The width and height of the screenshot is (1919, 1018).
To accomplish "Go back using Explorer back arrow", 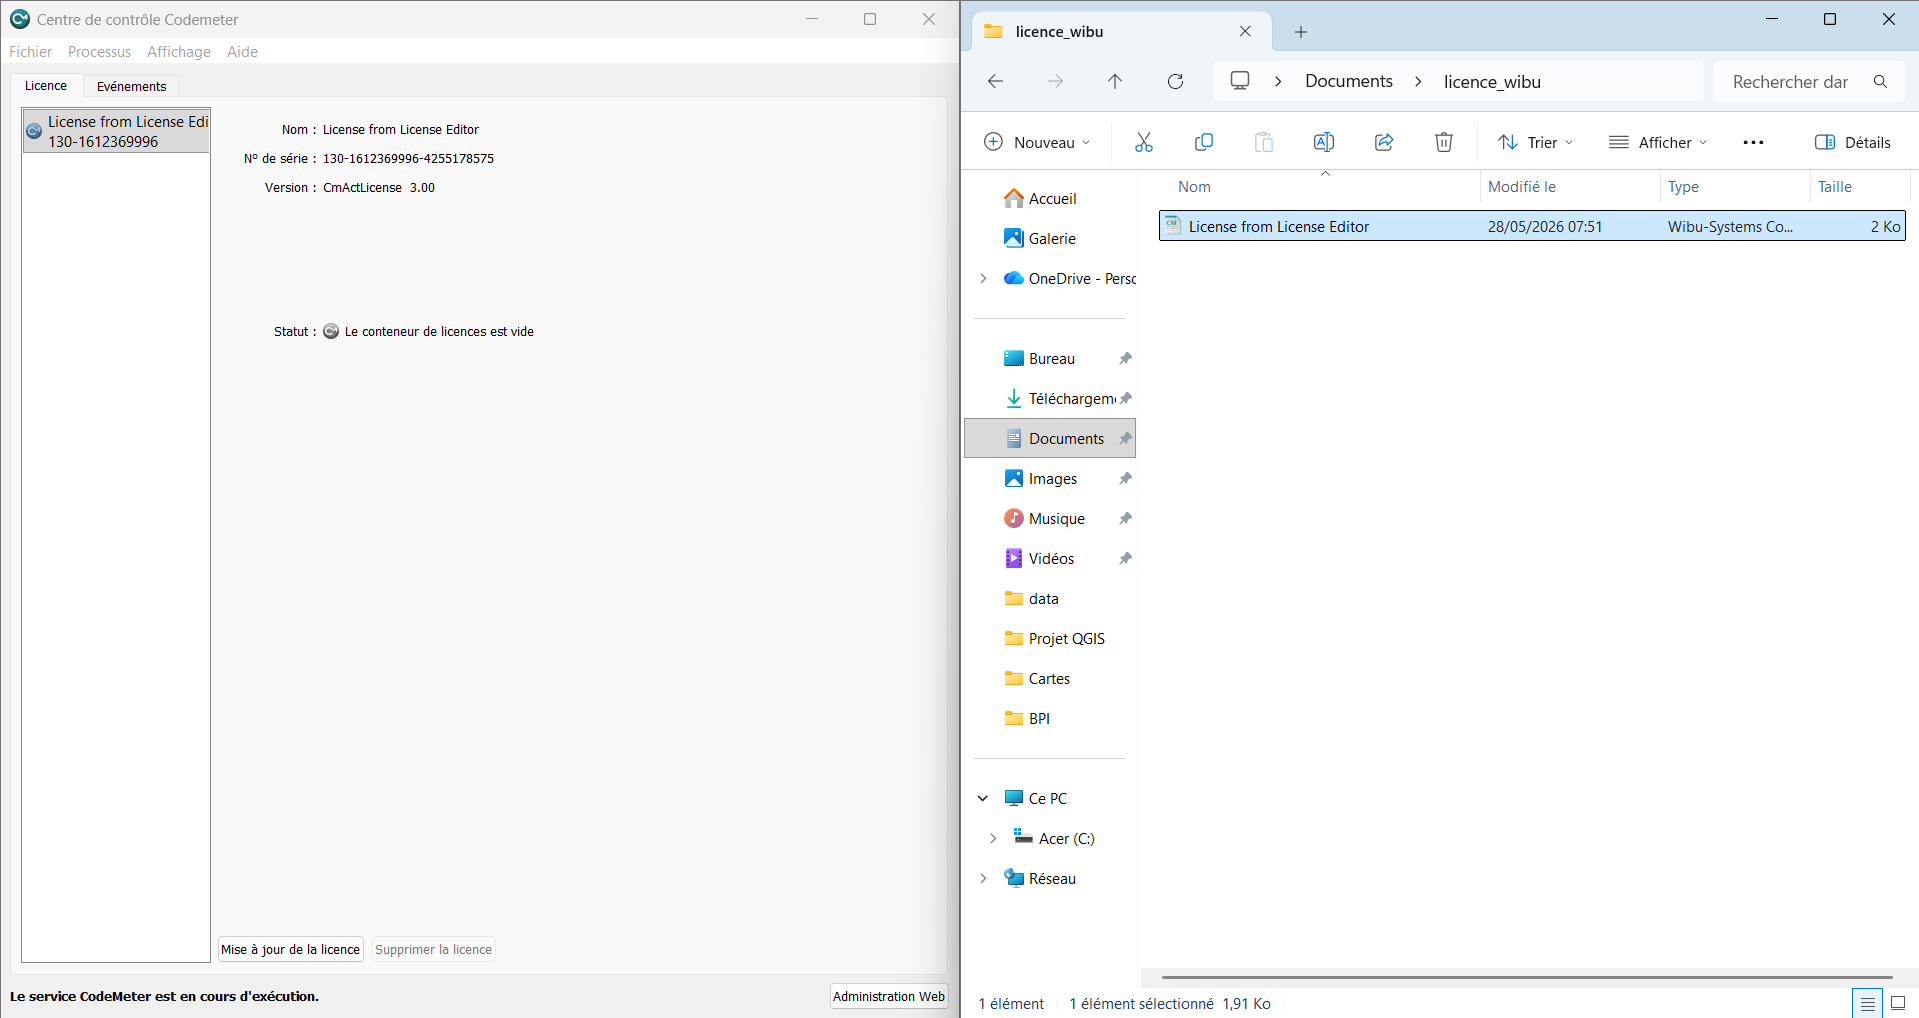I will click(x=995, y=81).
